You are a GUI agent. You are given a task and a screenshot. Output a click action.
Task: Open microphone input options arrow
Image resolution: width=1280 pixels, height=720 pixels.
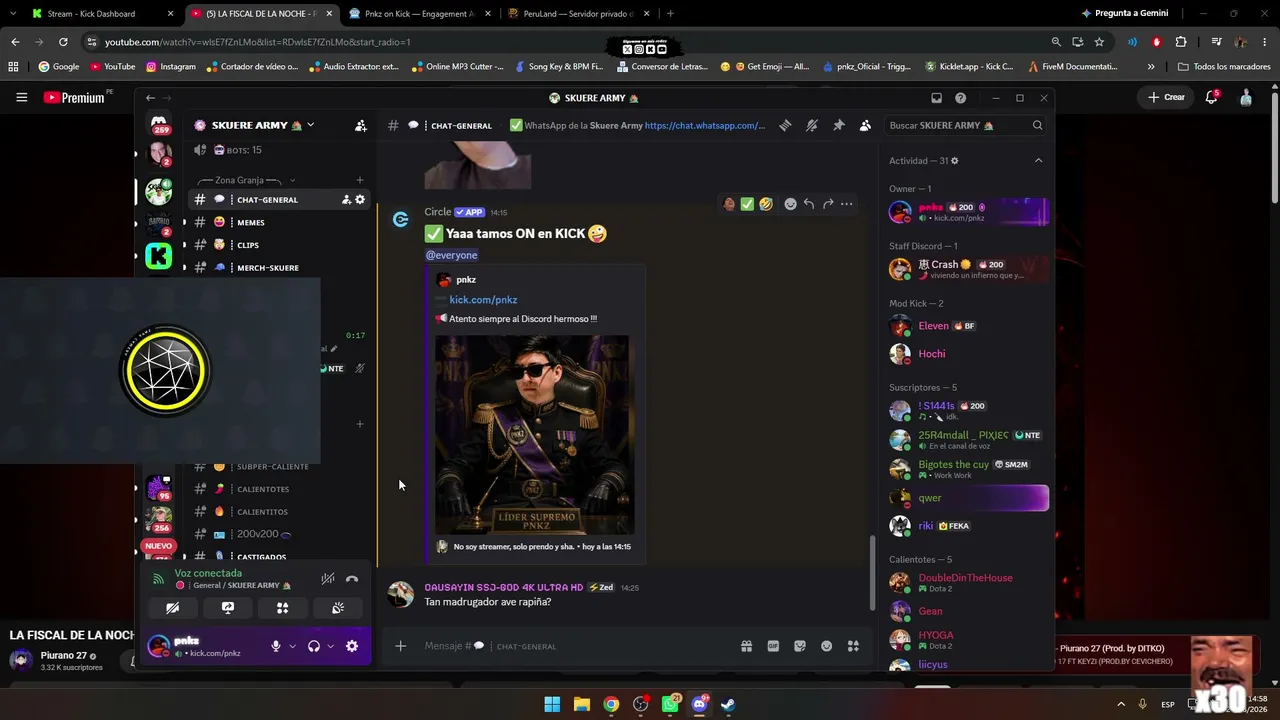(x=292, y=646)
